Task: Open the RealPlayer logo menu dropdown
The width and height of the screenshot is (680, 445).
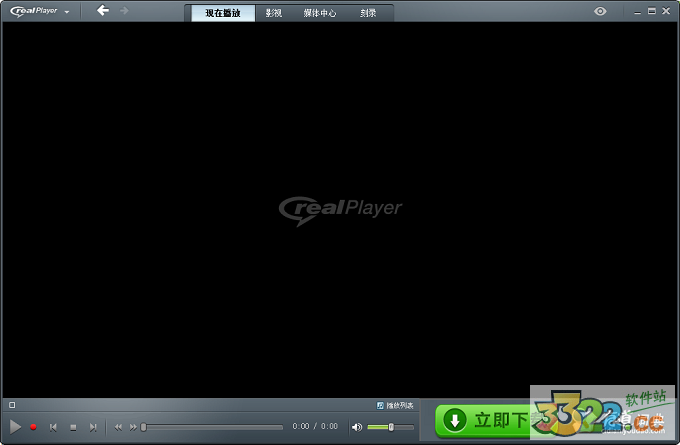Action: (39, 11)
